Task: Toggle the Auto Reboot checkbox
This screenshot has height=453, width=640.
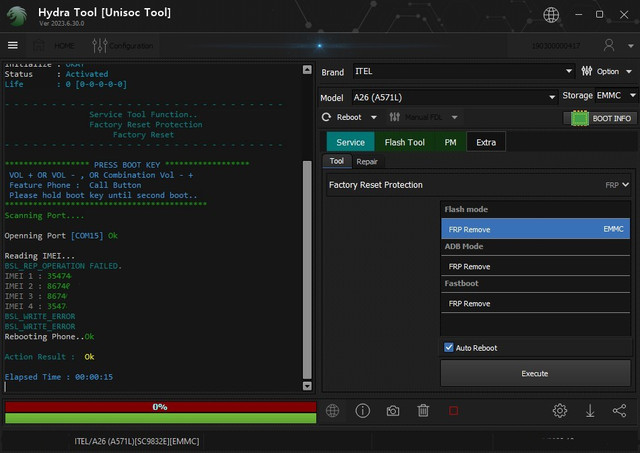Action: point(449,347)
